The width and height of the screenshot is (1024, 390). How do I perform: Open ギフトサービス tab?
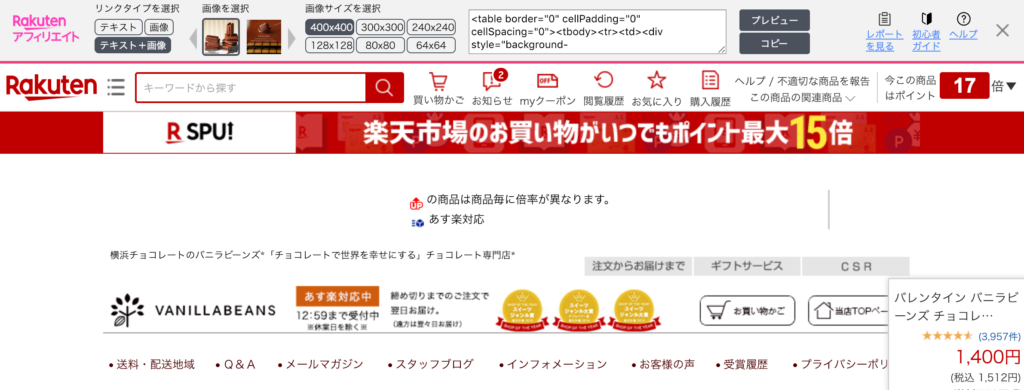[x=746, y=266]
